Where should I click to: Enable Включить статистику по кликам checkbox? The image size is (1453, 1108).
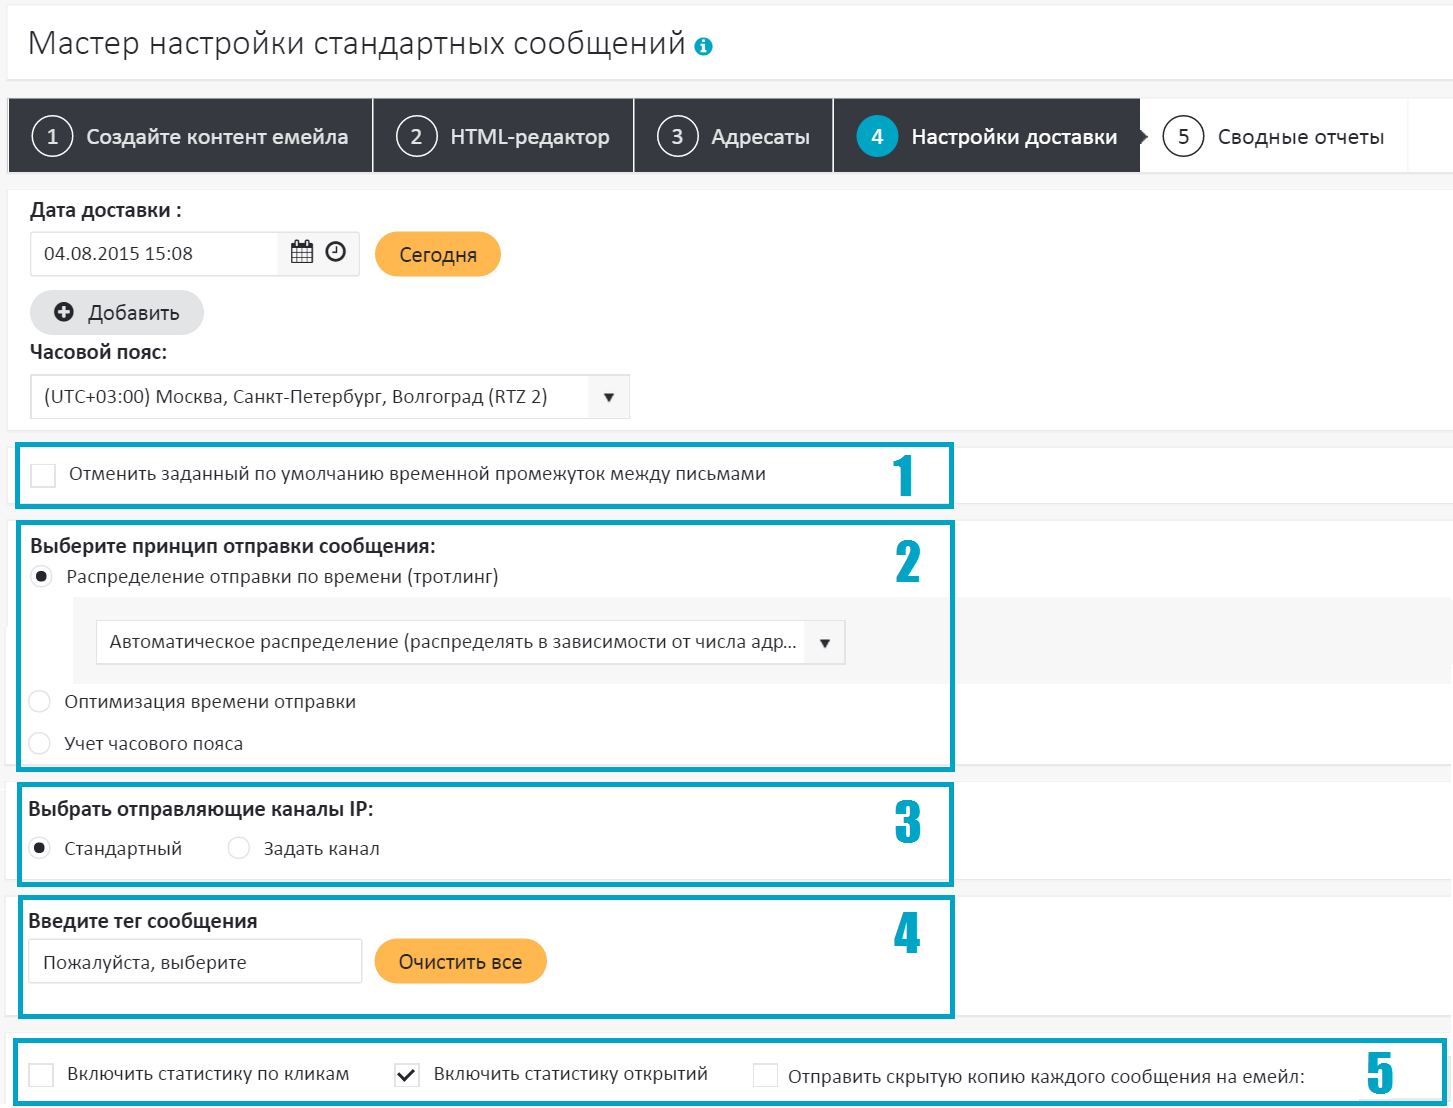41,1075
